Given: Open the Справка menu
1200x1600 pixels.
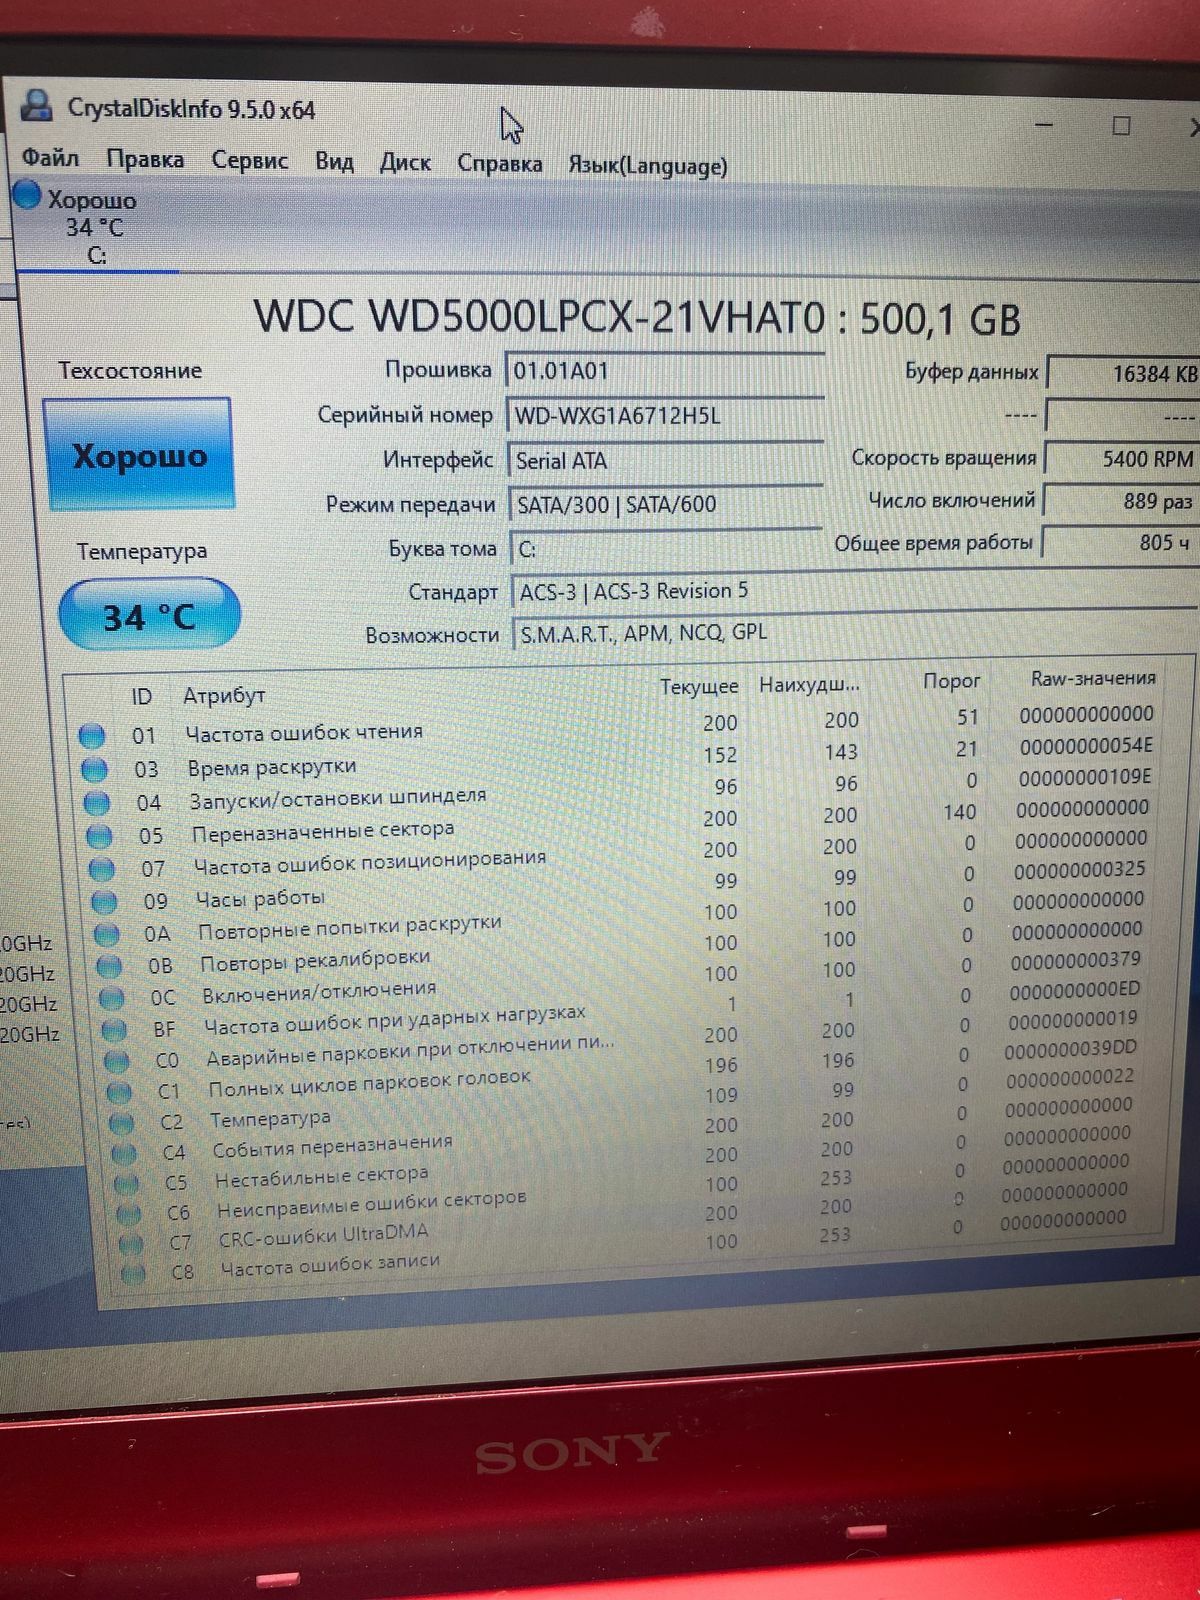Looking at the screenshot, I should pyautogui.click(x=500, y=164).
